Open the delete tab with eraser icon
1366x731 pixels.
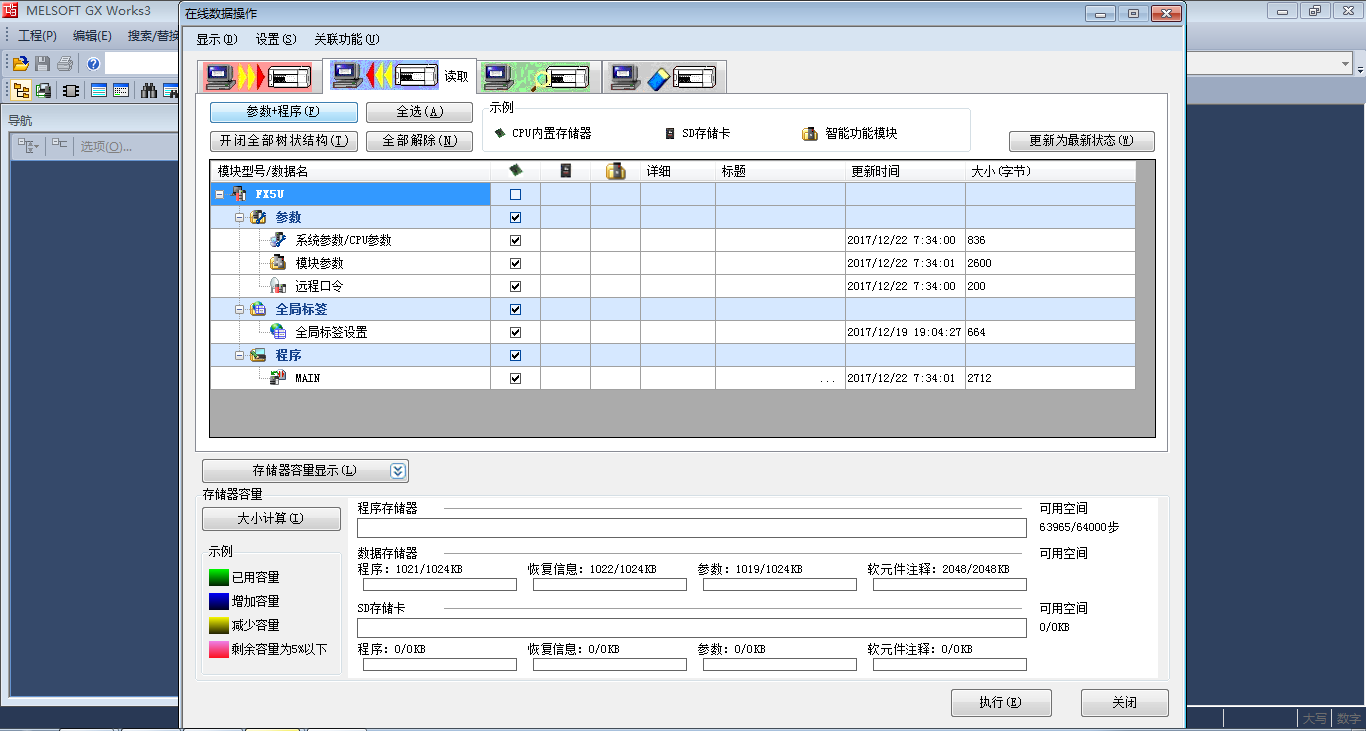663,77
